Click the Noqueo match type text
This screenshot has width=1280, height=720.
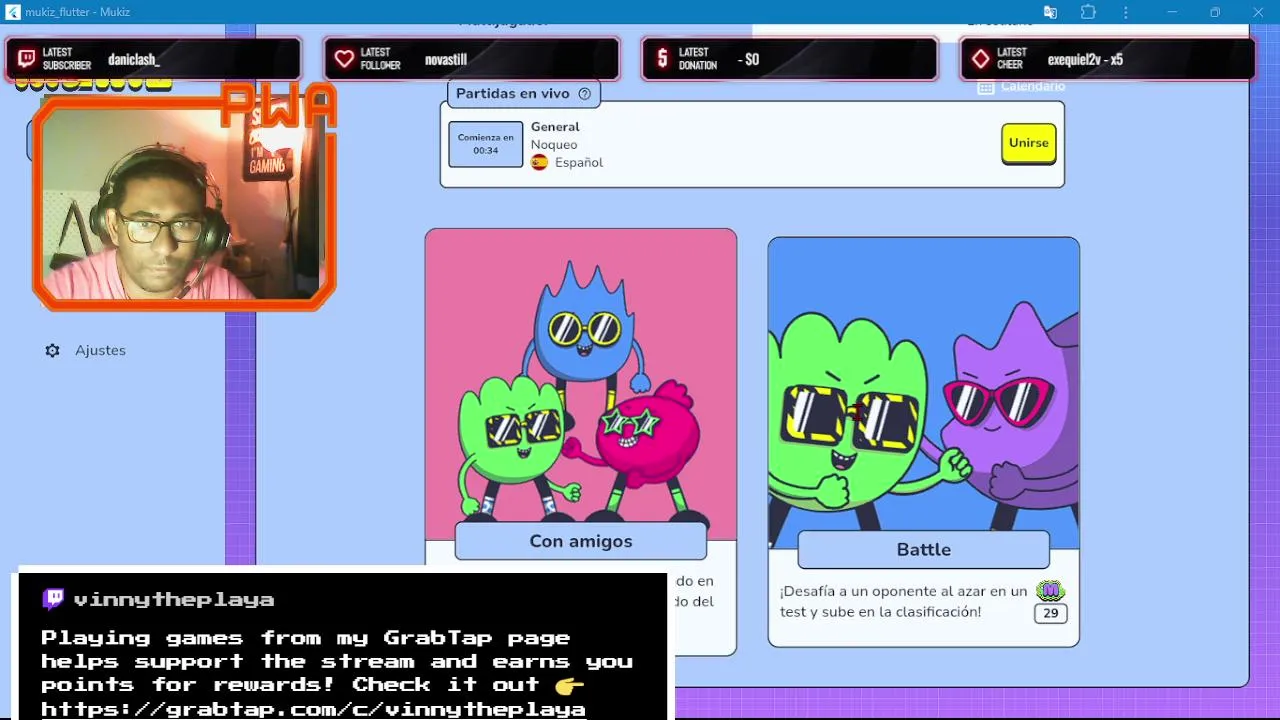tap(554, 145)
